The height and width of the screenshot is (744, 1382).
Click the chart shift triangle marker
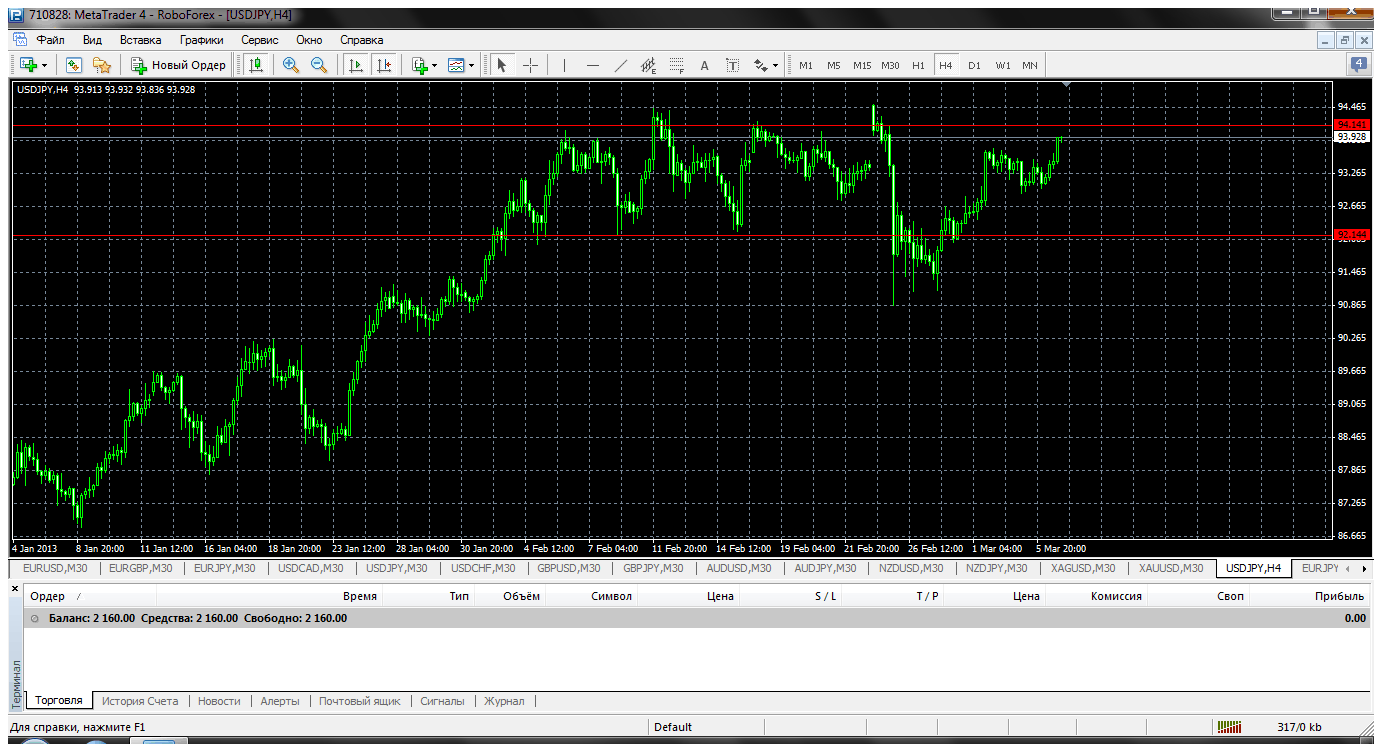coord(1067,85)
